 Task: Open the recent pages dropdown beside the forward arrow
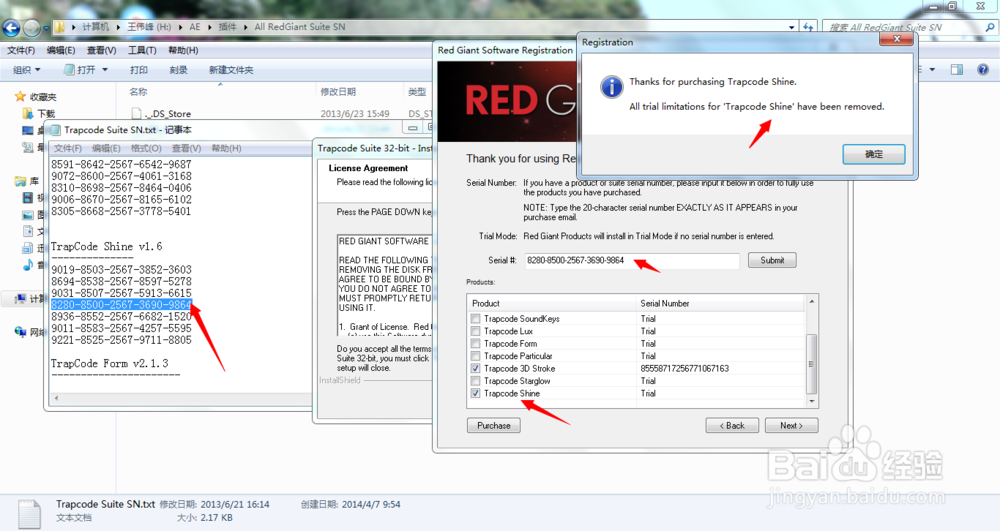coord(46,28)
